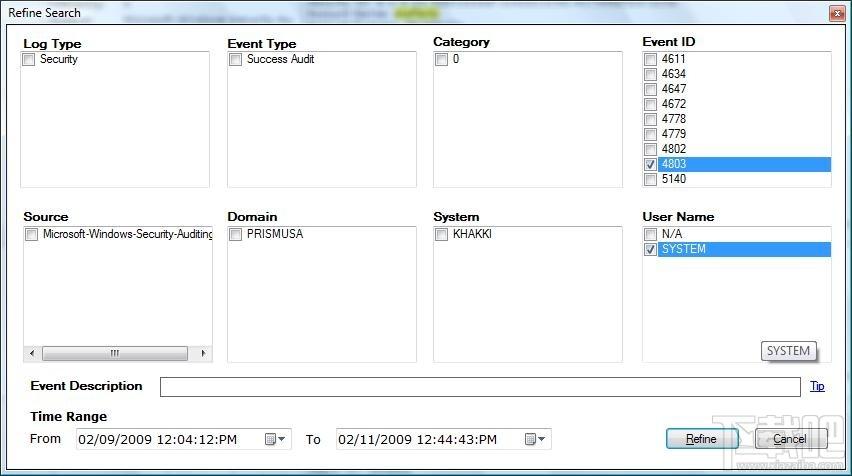
Task: Check the KHAKKI system checkbox
Action: tap(441, 234)
